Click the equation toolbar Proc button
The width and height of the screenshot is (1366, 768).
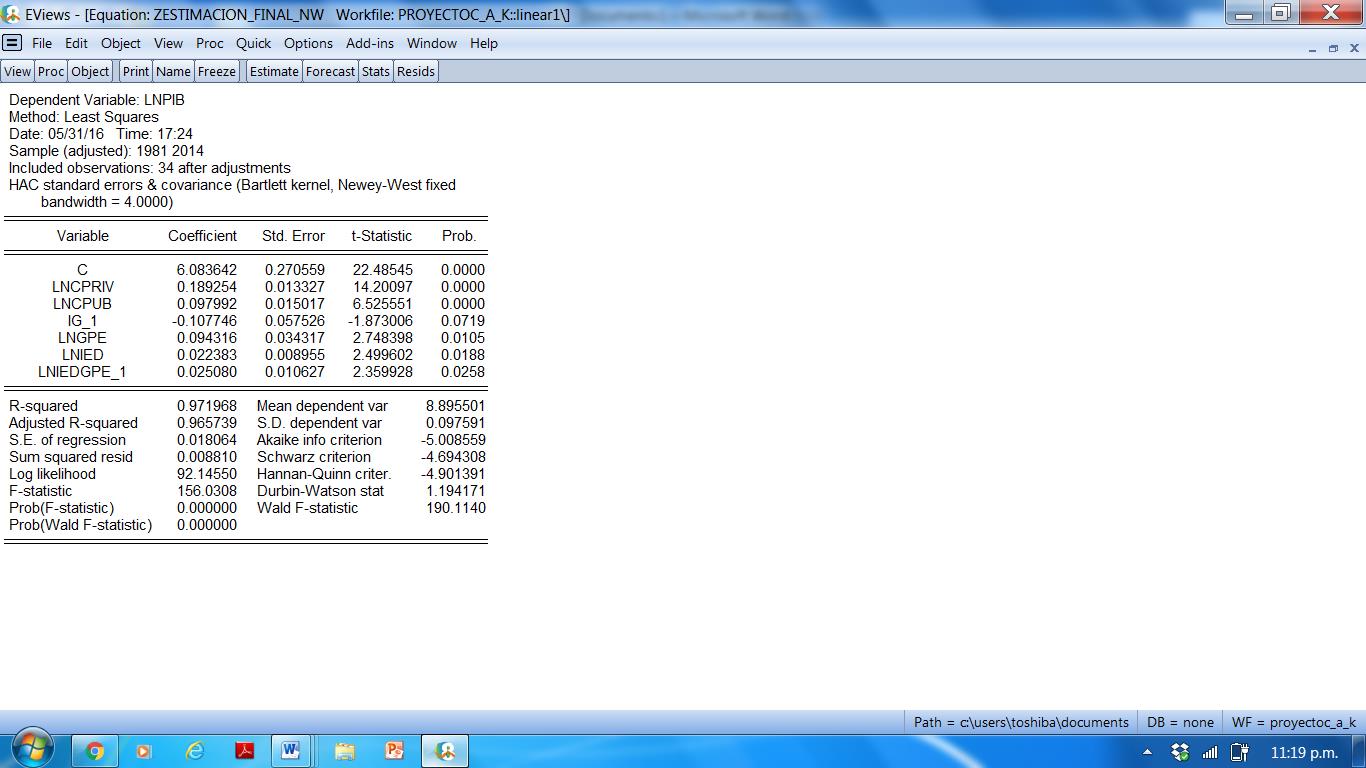[x=51, y=71]
